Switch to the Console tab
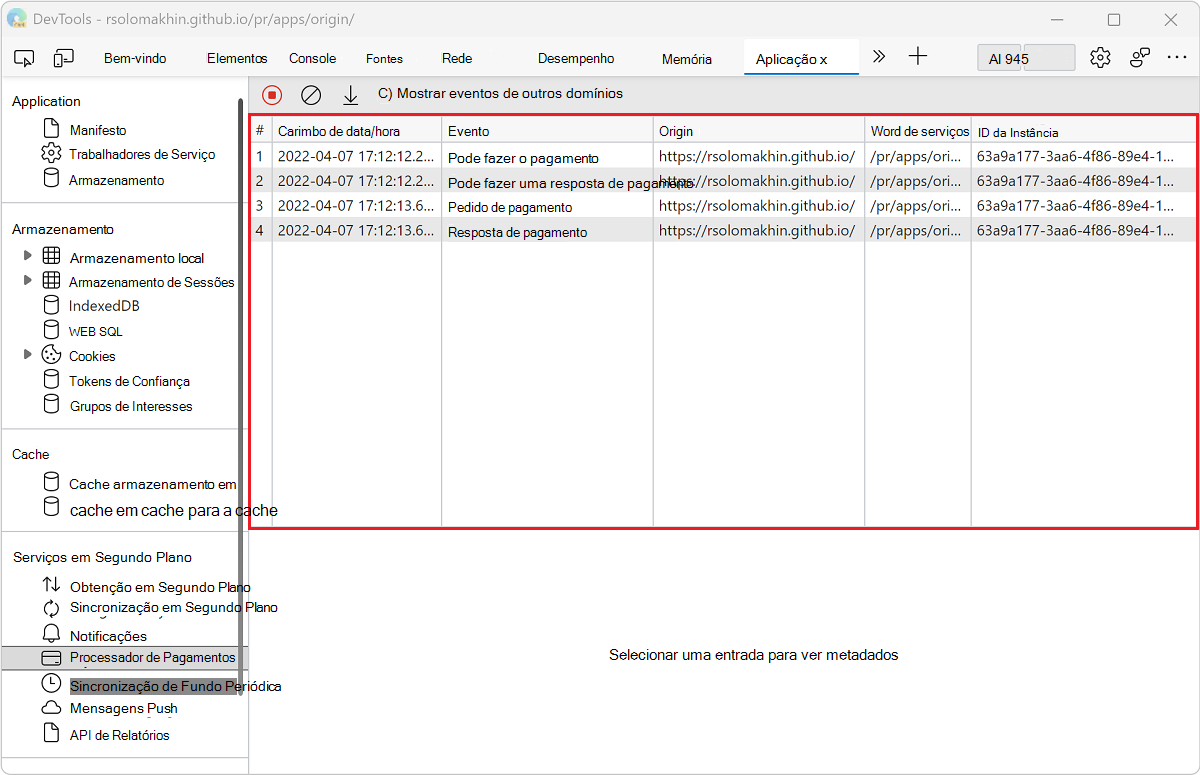 click(312, 58)
